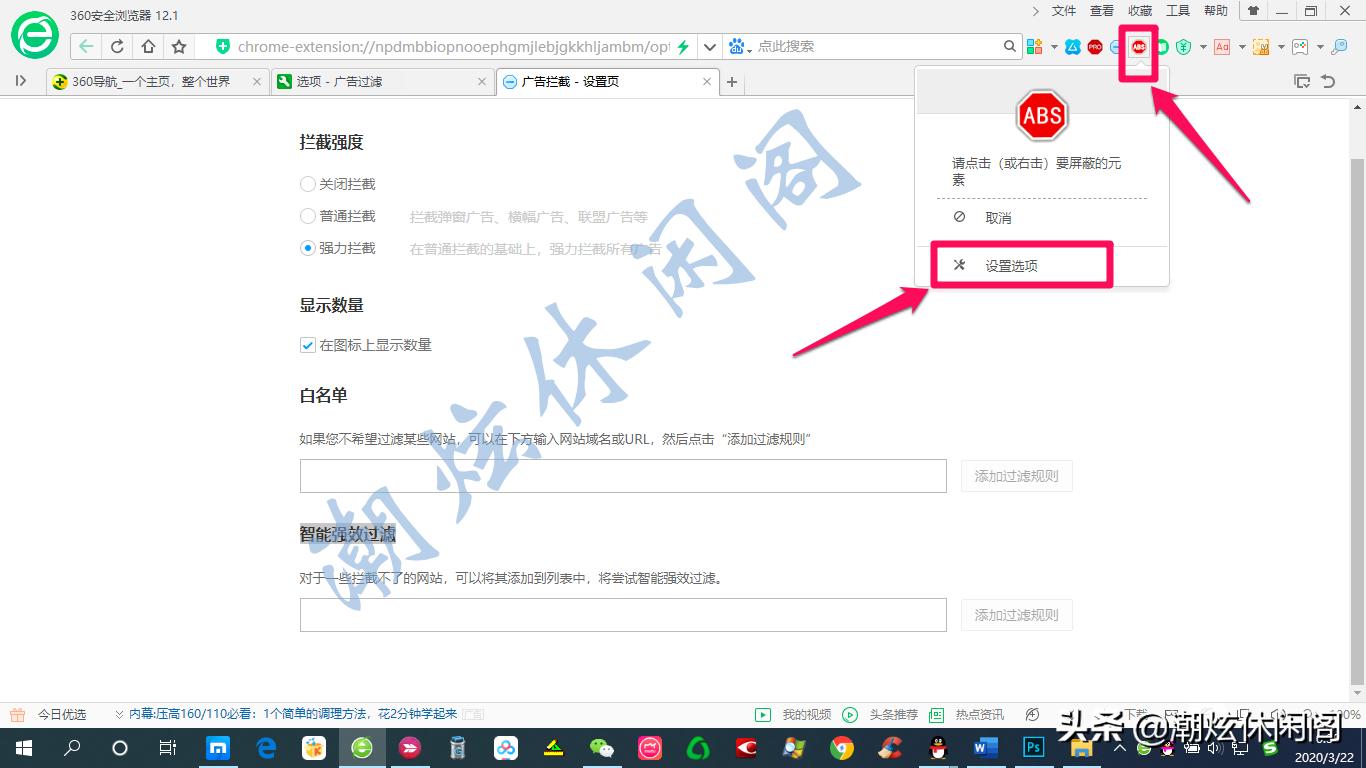This screenshot has width=1366, height=768.
Task: Uncheck 在图标上显示数量 checkbox
Action: coord(307,345)
